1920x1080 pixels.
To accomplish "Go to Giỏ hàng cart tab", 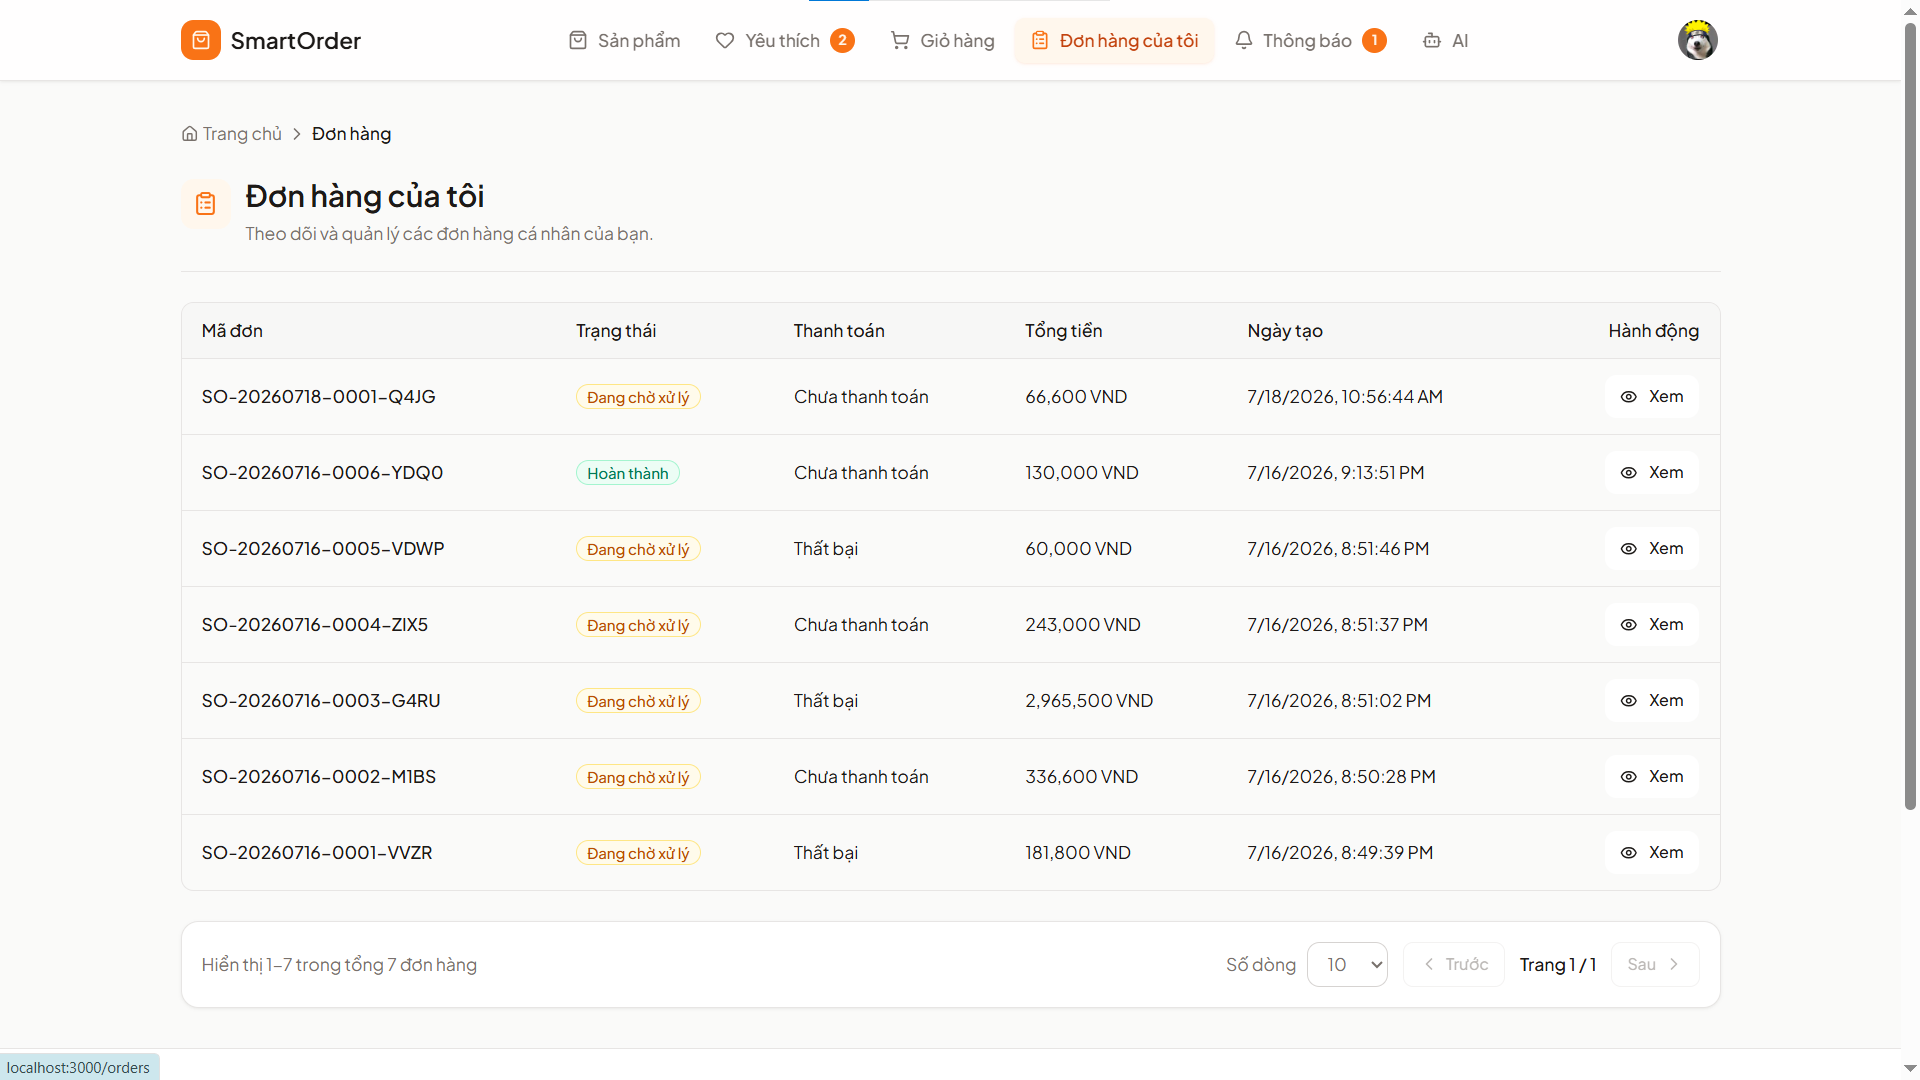I will 942,41.
